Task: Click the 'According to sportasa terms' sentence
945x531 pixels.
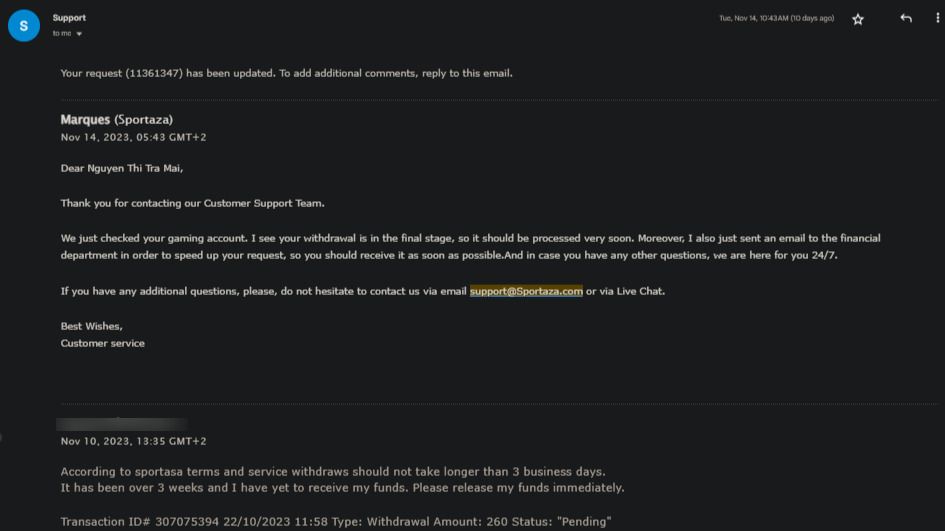Action: click(333, 471)
